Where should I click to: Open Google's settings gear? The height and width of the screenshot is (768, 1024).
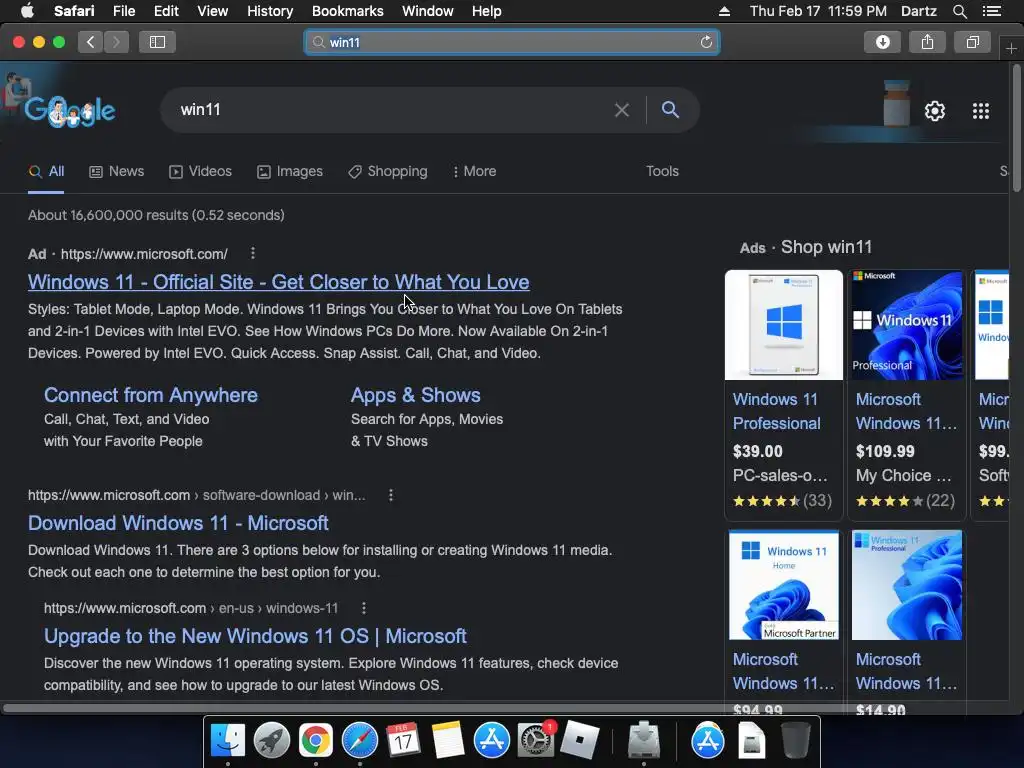935,111
